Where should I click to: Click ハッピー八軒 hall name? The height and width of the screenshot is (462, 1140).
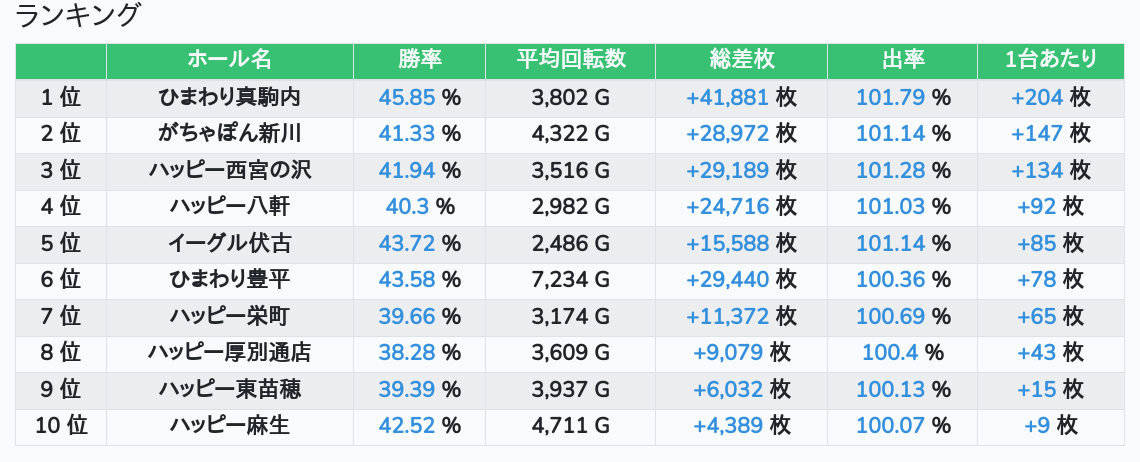(229, 207)
